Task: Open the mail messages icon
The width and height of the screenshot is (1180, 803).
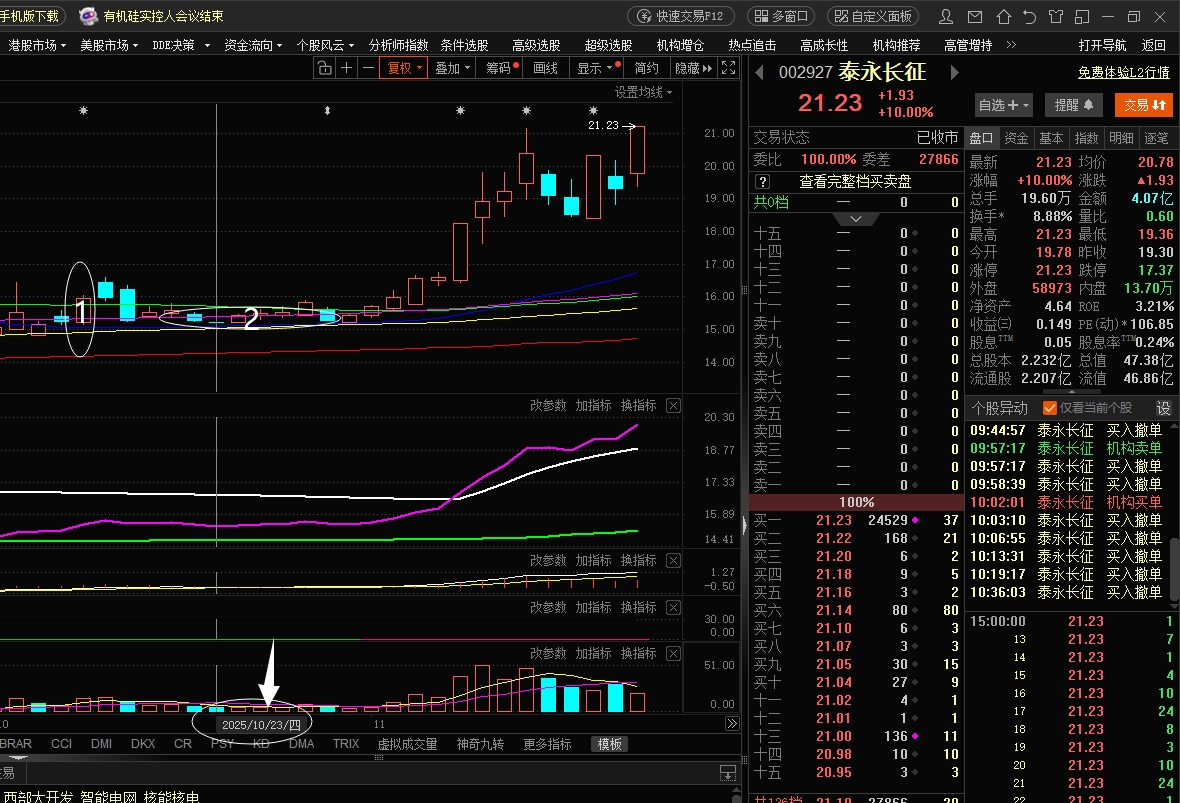Action: click(975, 17)
